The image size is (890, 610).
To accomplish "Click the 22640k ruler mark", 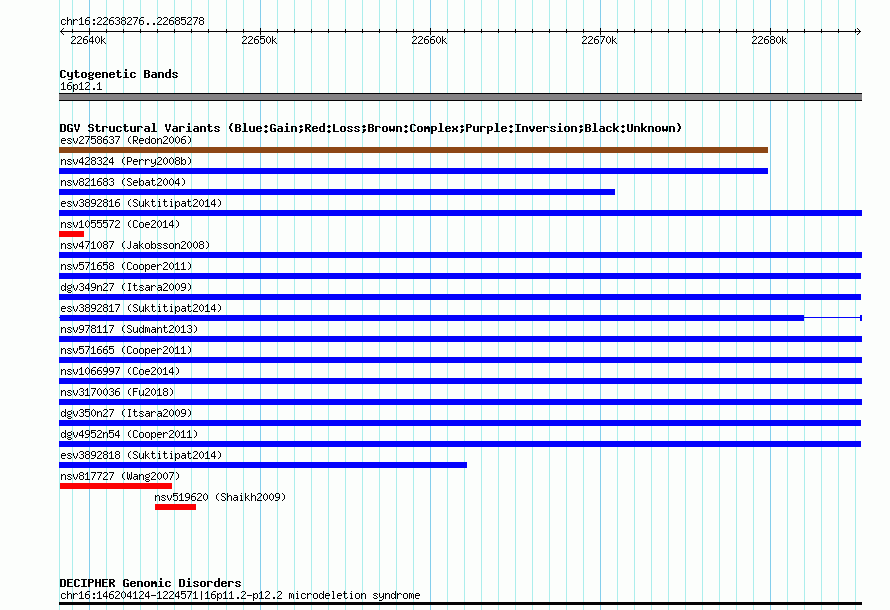I will point(88,40).
